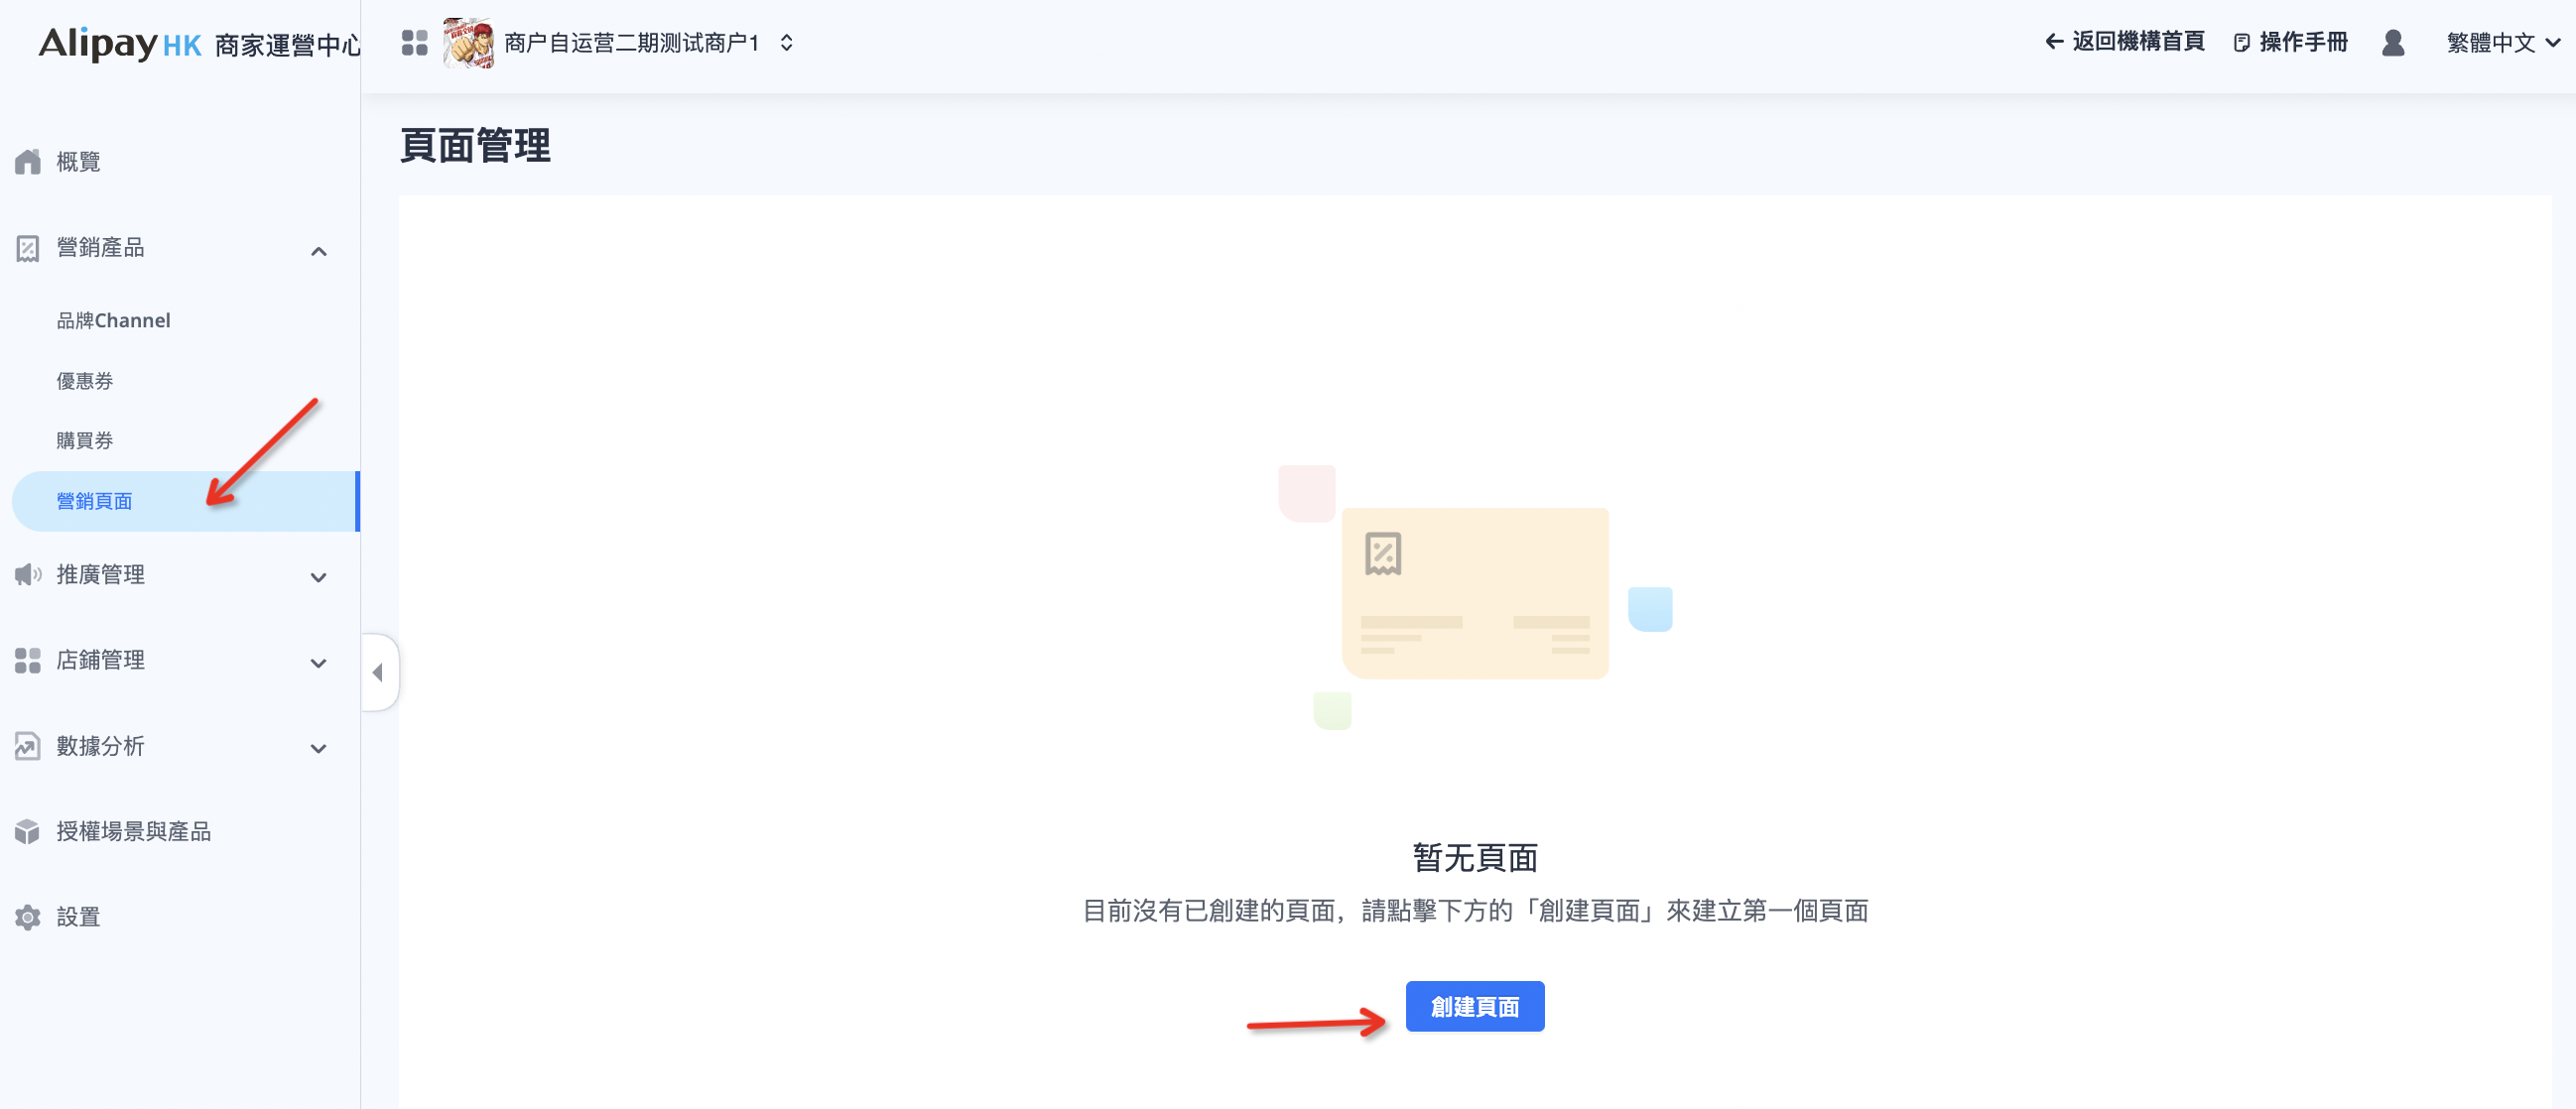Viewport: 2576px width, 1109px height.
Task: Click the app grid icon beside merchant name
Action: 414,43
